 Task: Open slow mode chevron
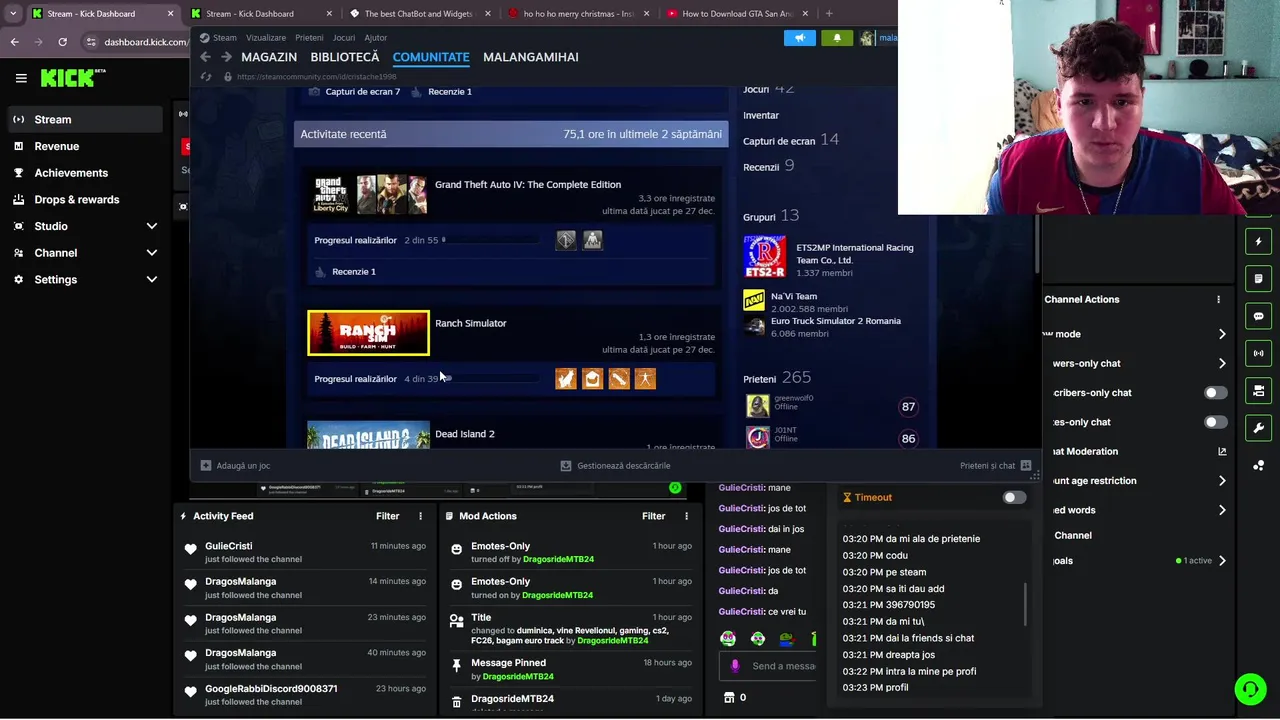(x=1222, y=334)
